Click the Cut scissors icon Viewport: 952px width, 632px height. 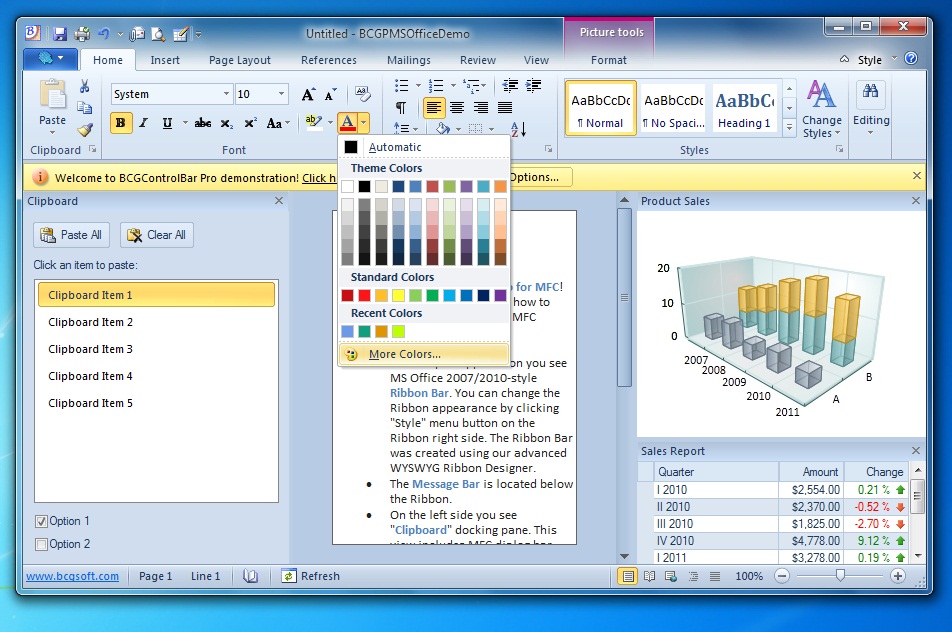[x=85, y=87]
